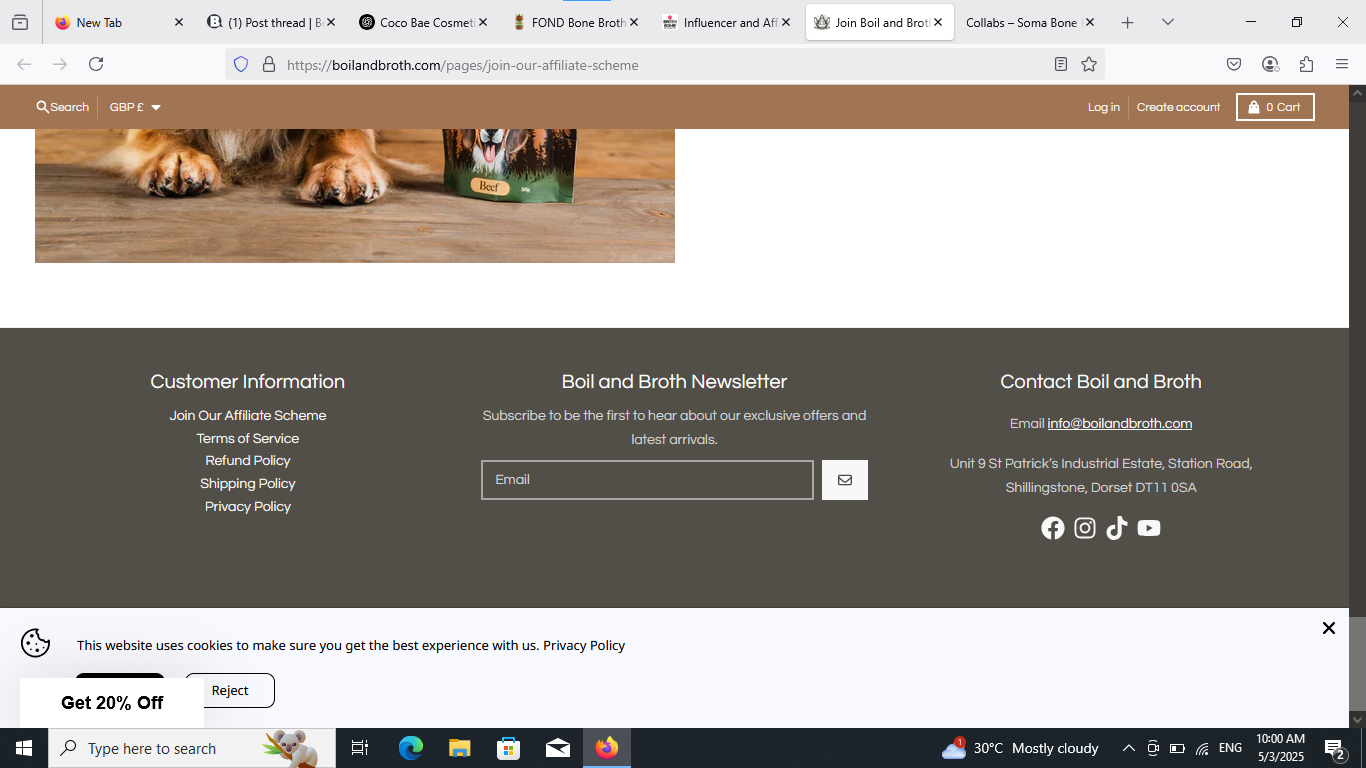Open the Facebook page icon

tap(1053, 528)
